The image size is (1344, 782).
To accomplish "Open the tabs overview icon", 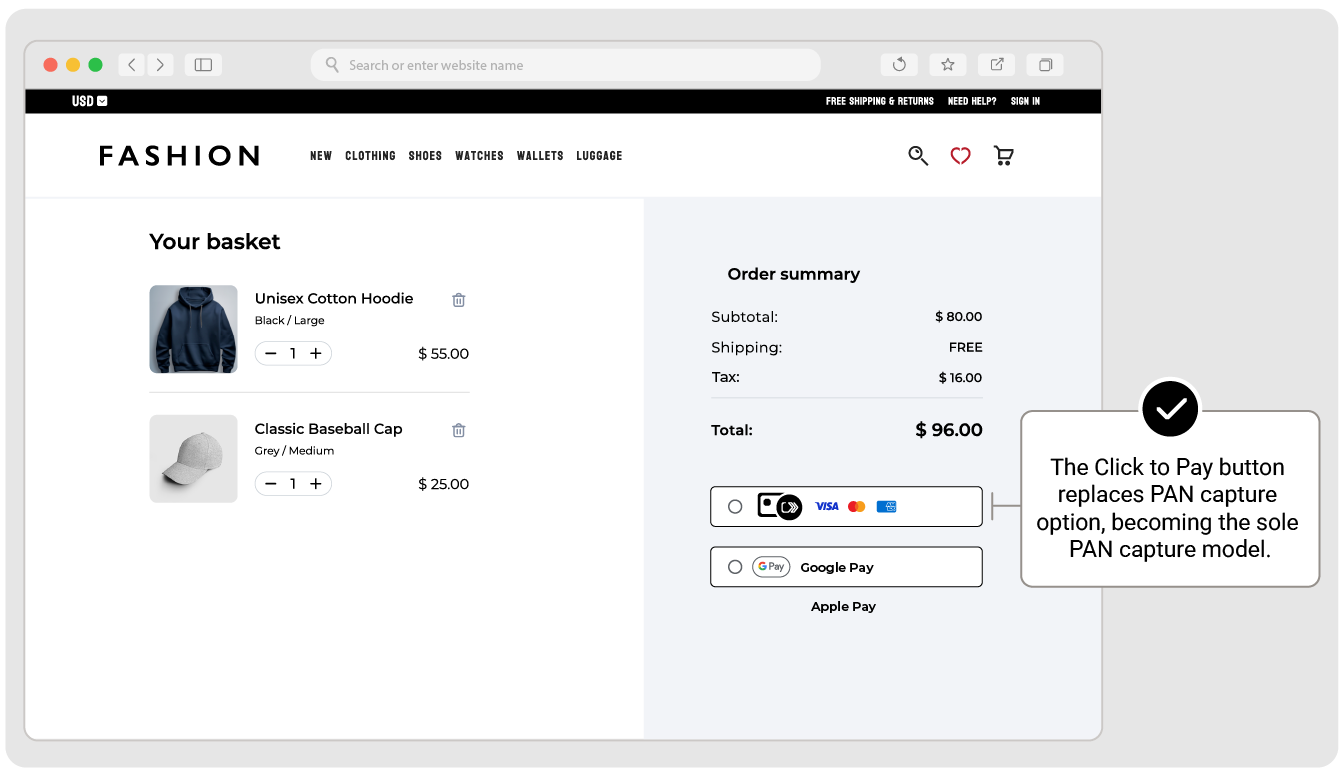I will point(1045,65).
